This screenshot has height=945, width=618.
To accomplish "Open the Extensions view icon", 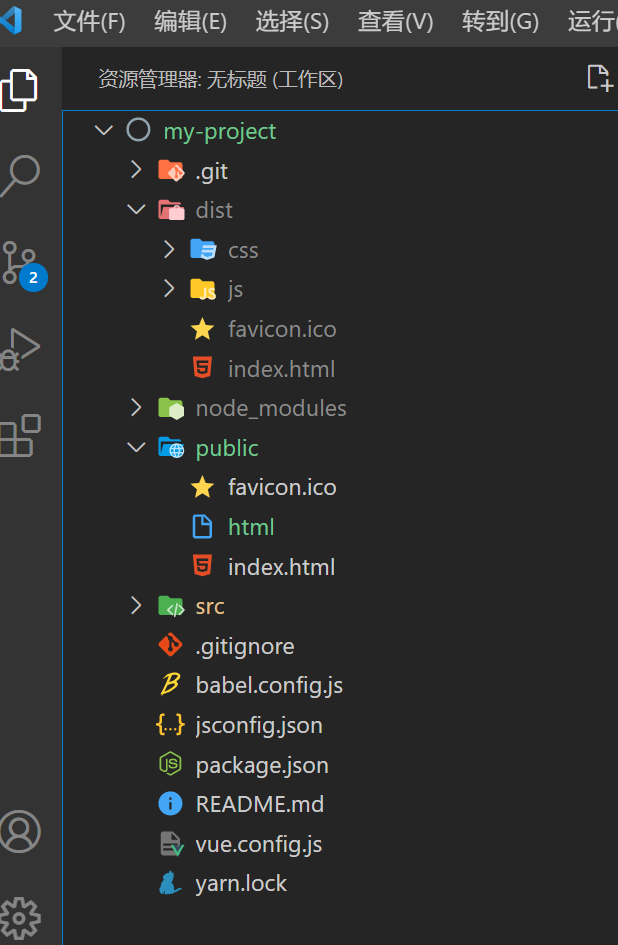I will pos(21,436).
